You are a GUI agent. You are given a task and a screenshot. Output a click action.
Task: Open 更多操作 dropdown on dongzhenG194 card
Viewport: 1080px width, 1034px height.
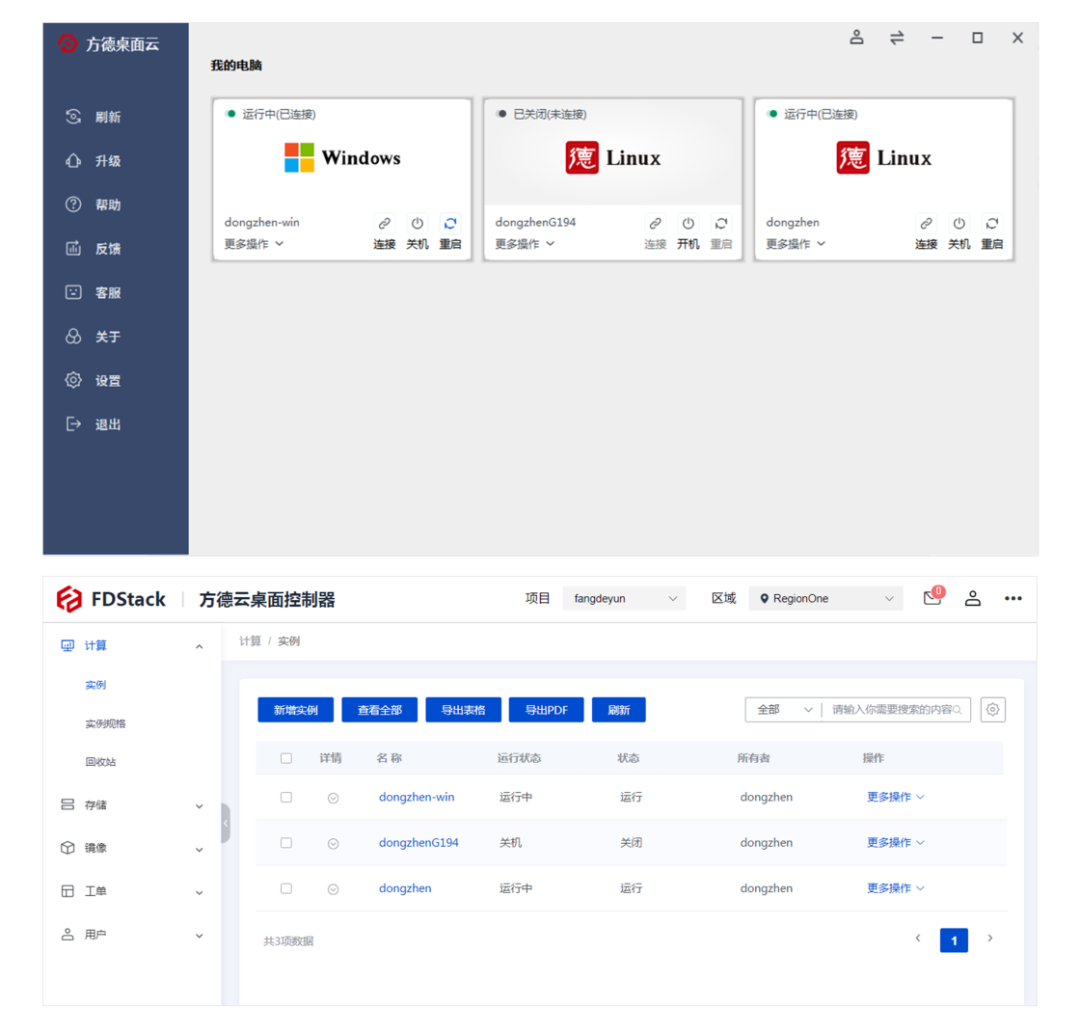(x=525, y=244)
